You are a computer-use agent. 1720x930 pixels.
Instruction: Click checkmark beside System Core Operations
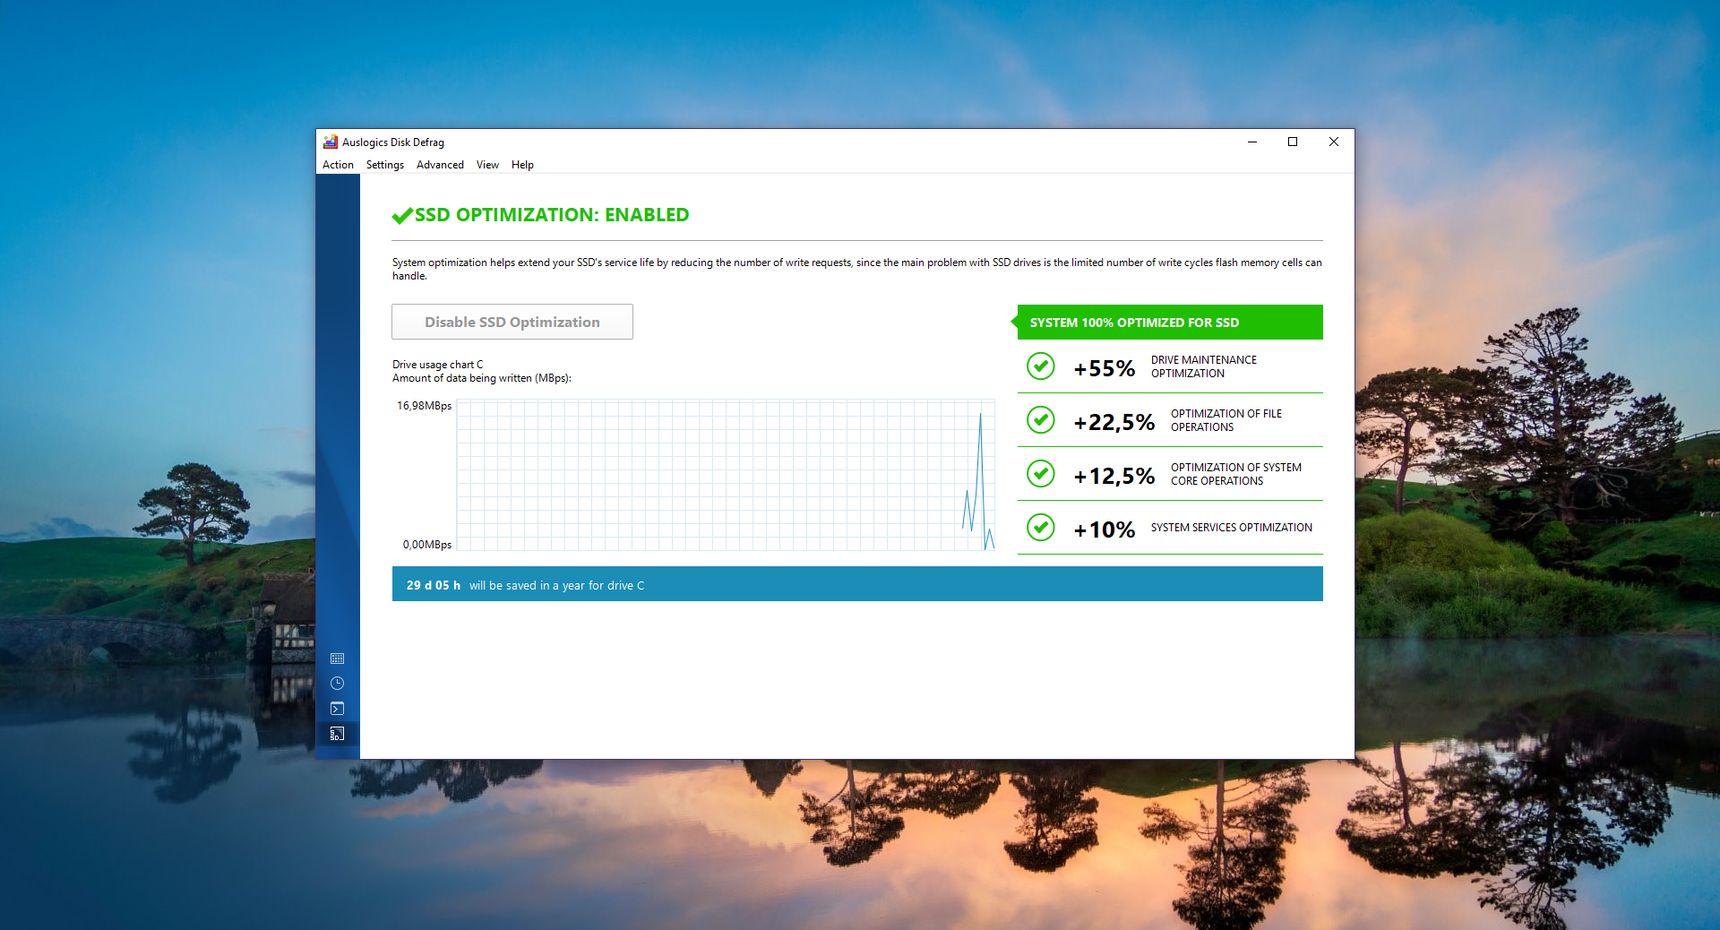1041,474
